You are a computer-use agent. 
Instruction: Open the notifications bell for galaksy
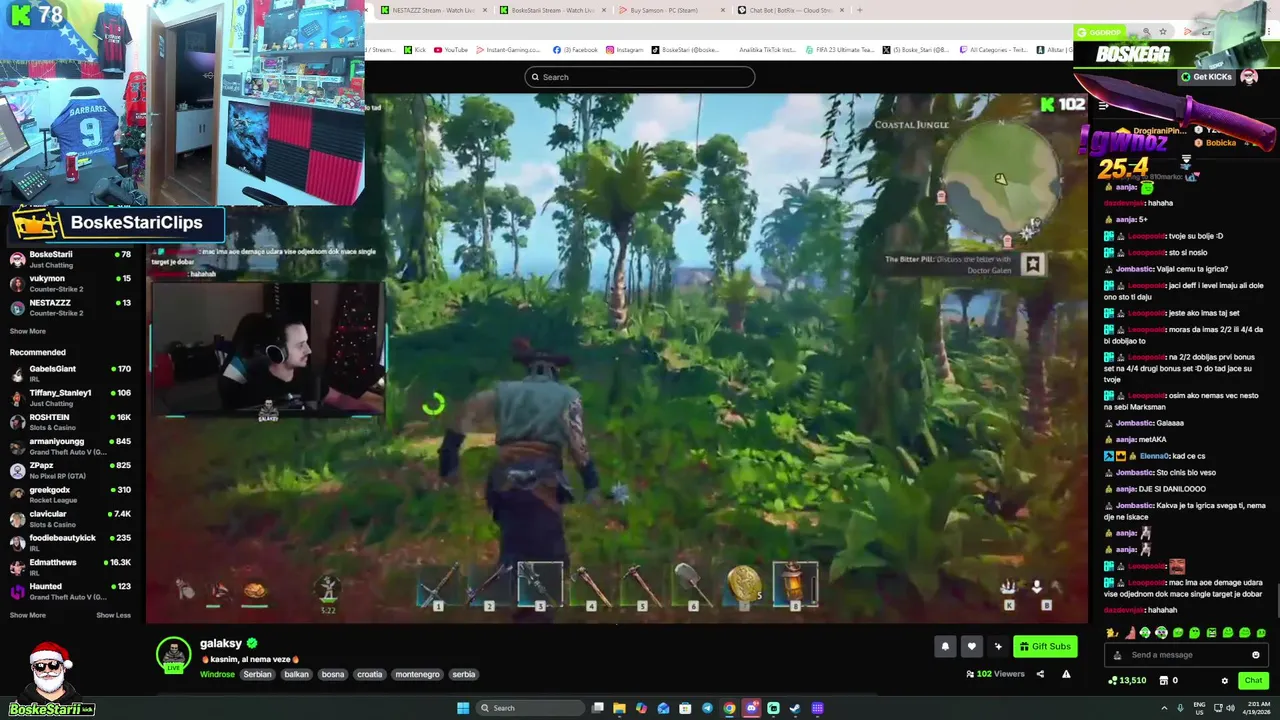click(x=945, y=646)
